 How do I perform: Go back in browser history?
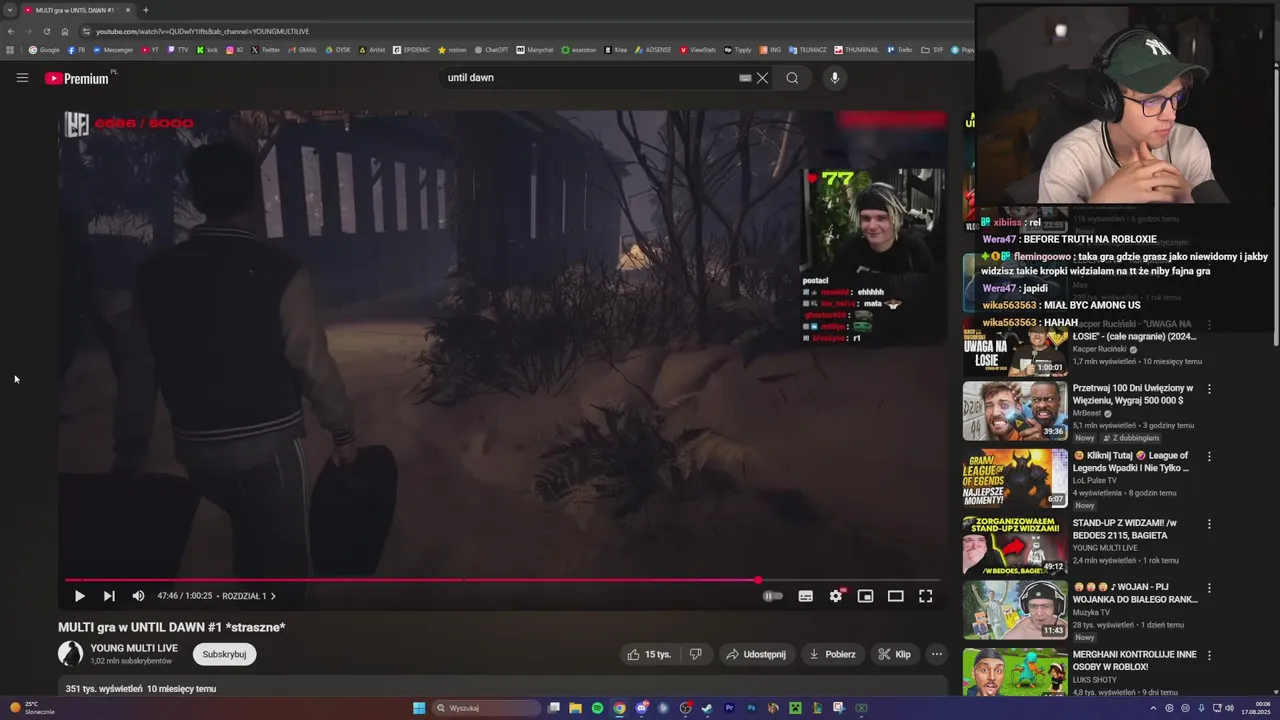pos(10,31)
